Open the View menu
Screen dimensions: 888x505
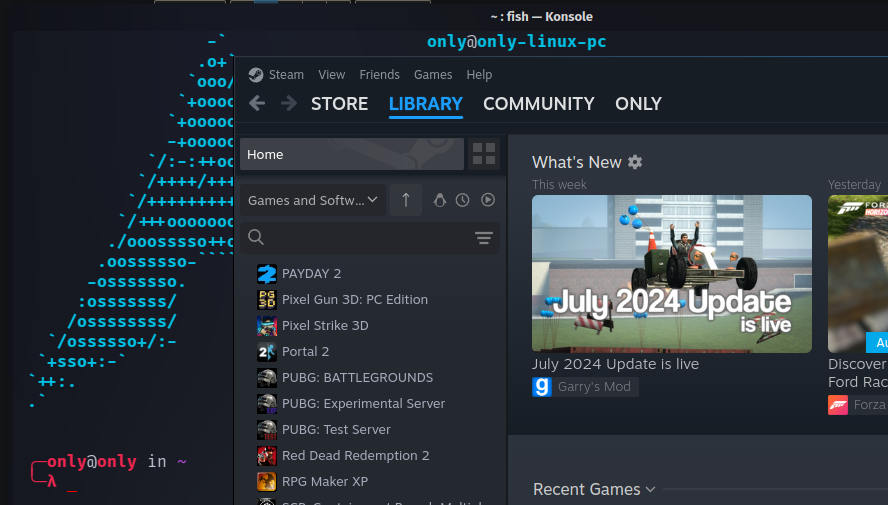pyautogui.click(x=331, y=75)
